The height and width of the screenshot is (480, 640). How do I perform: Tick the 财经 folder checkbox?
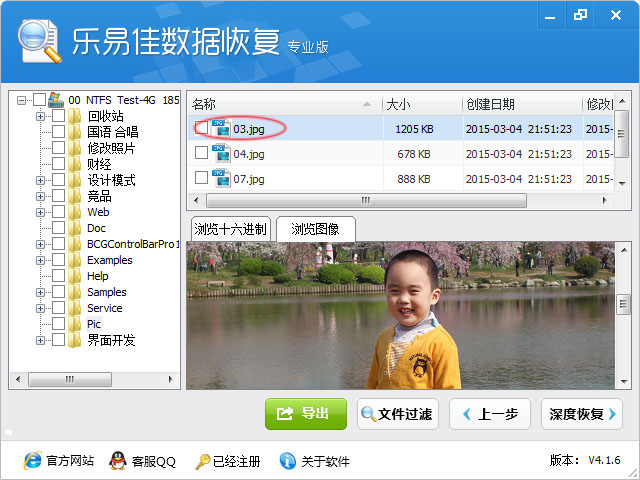coord(58,164)
